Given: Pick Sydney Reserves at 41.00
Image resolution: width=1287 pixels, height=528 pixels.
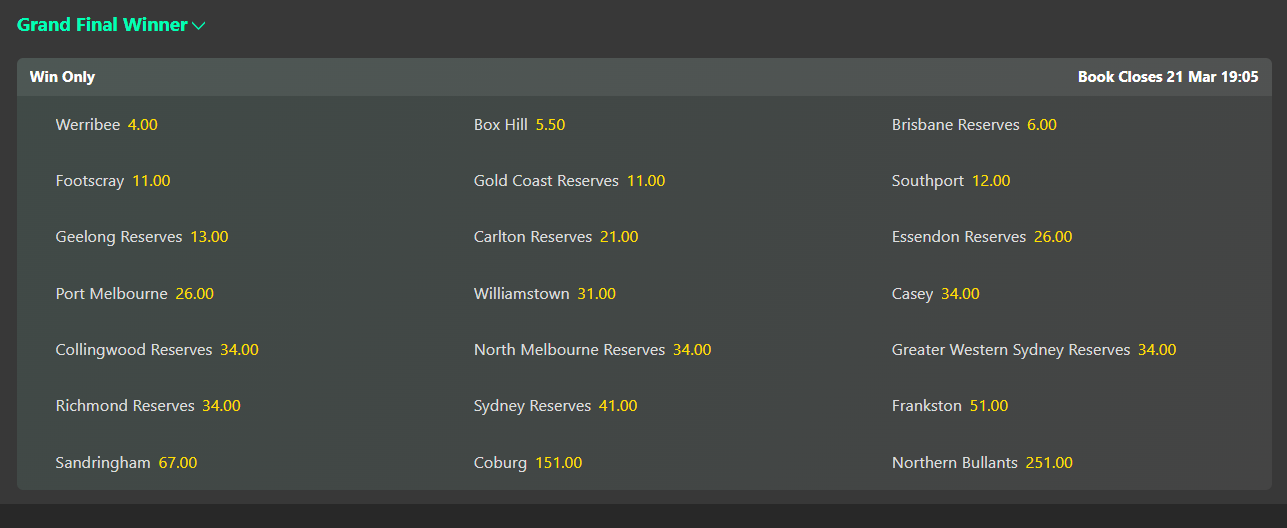Looking at the screenshot, I should [556, 406].
